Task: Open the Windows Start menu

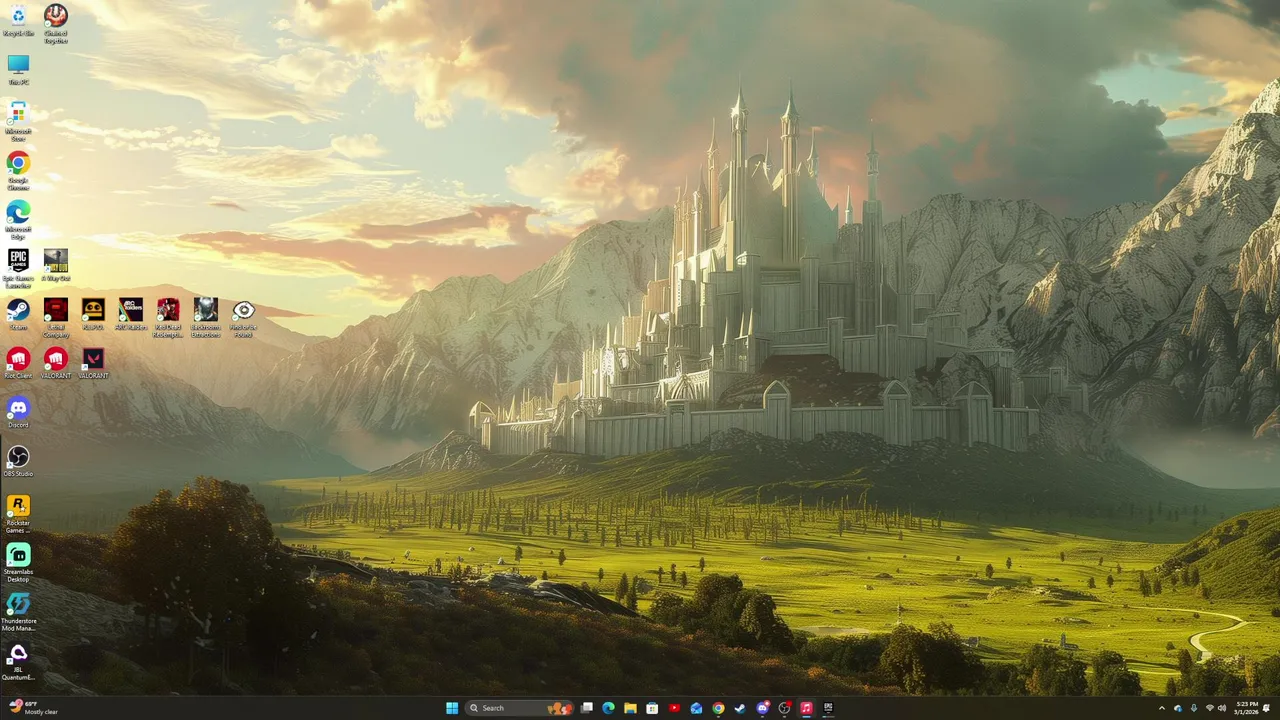Action: point(452,708)
